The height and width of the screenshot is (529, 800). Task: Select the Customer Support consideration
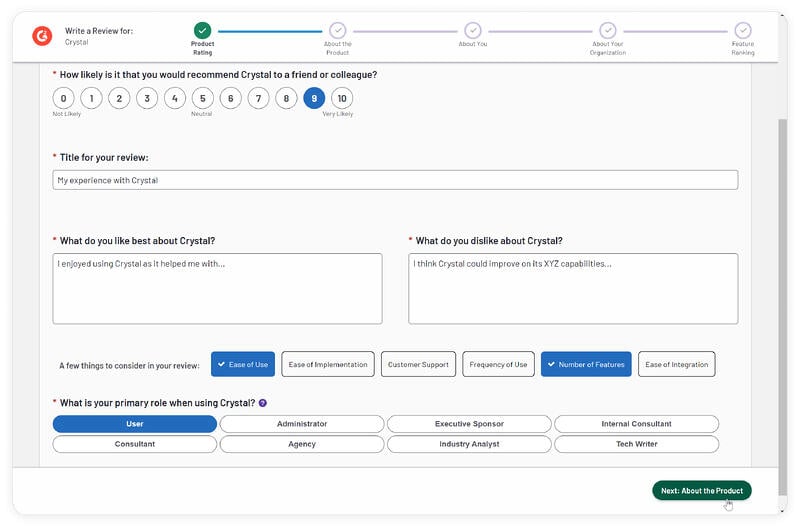418,365
